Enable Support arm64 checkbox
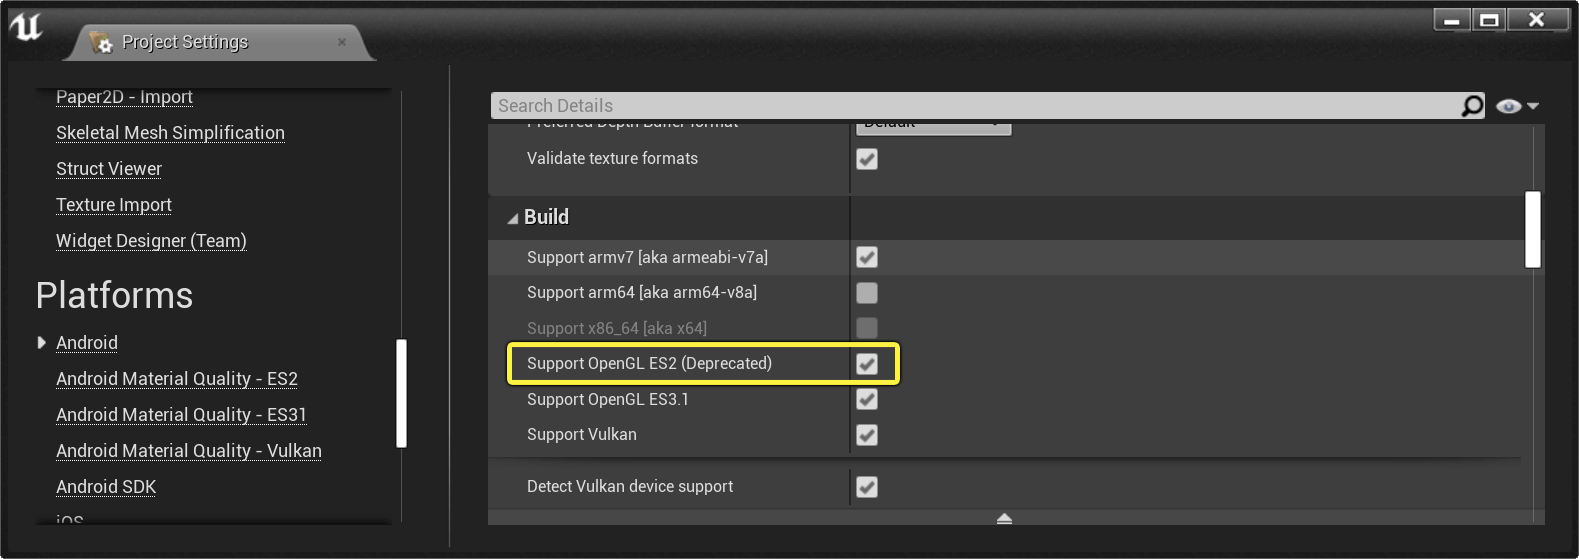Image resolution: width=1579 pixels, height=559 pixels. pos(867,293)
